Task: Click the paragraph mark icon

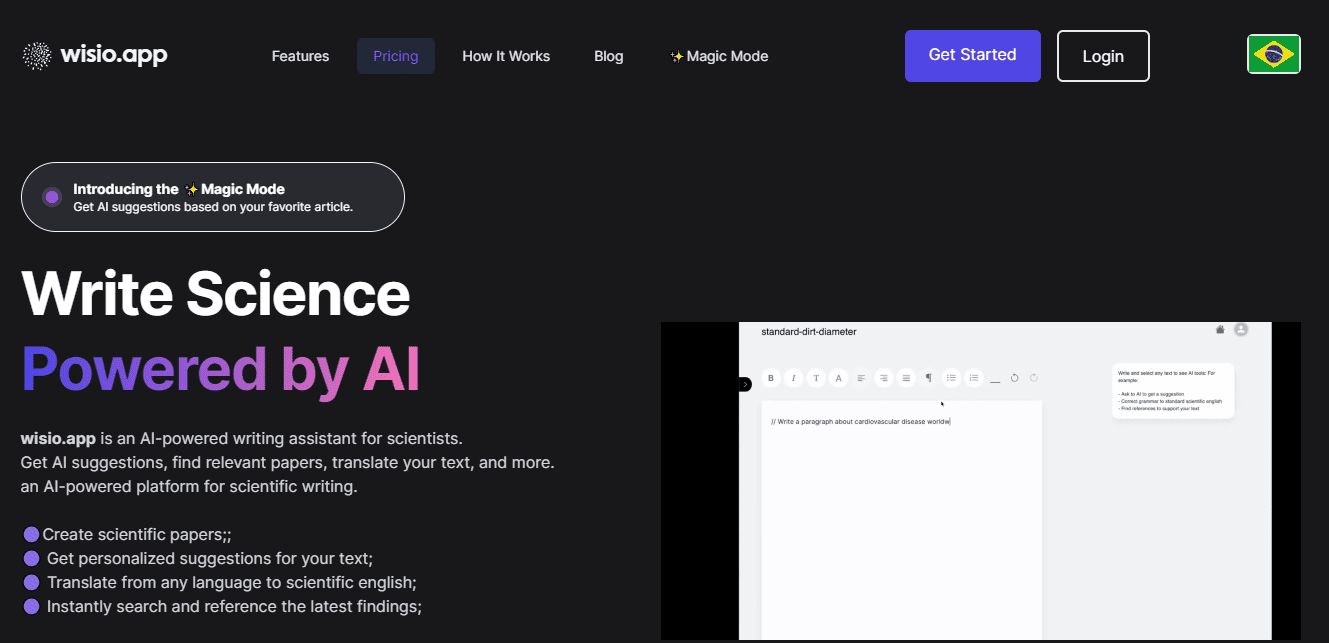Action: (x=928, y=378)
